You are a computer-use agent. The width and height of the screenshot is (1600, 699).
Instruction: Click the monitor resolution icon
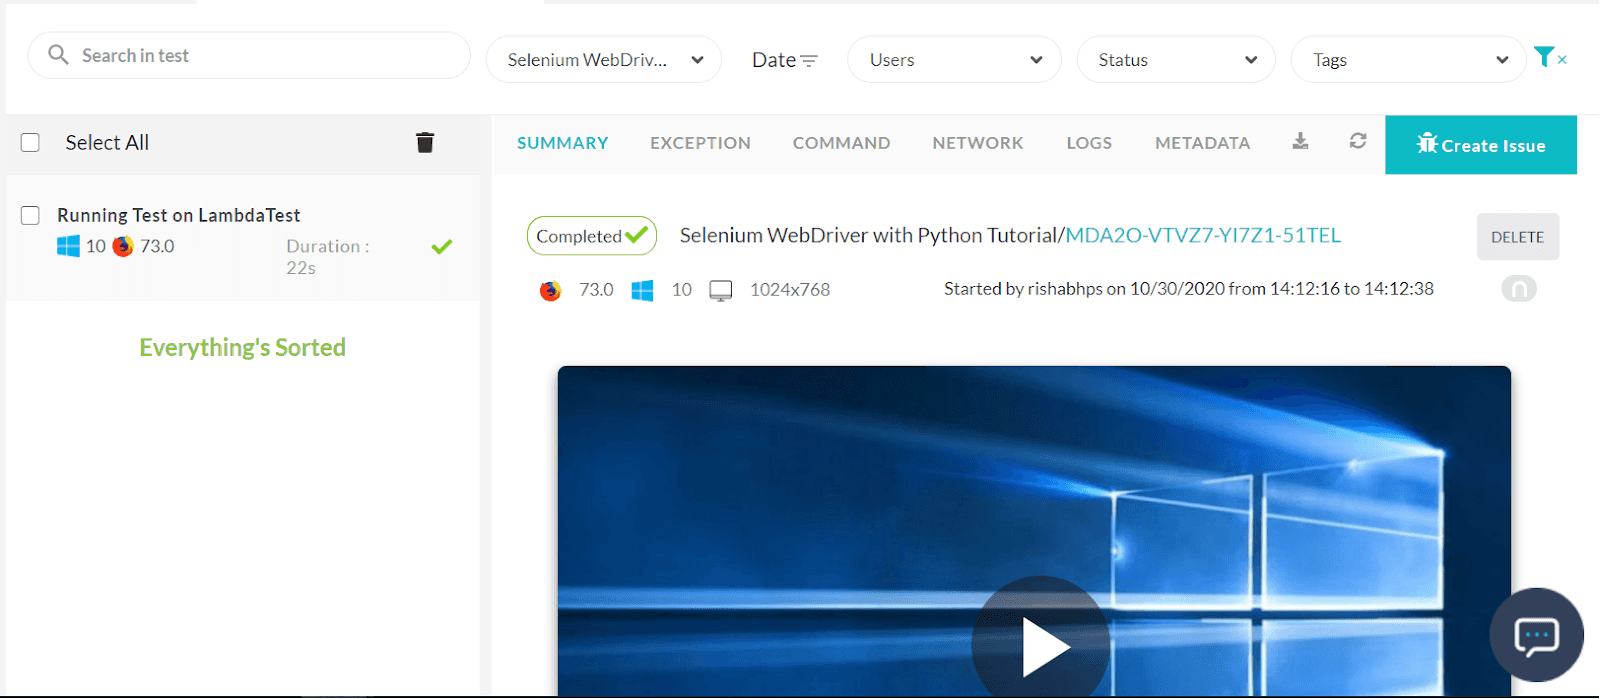tap(721, 291)
